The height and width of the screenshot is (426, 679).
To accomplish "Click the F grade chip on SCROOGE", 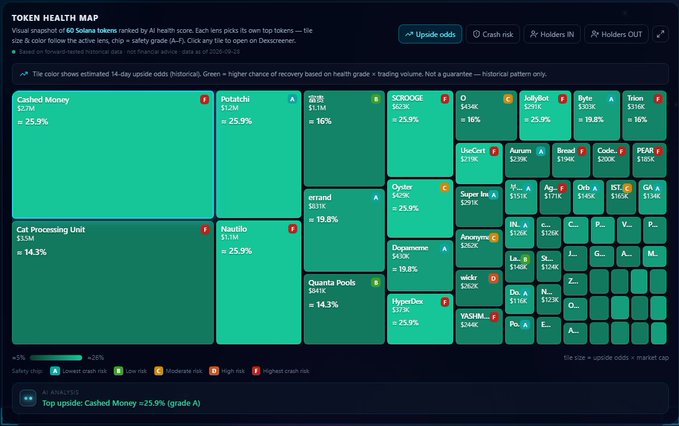I will (x=445, y=99).
